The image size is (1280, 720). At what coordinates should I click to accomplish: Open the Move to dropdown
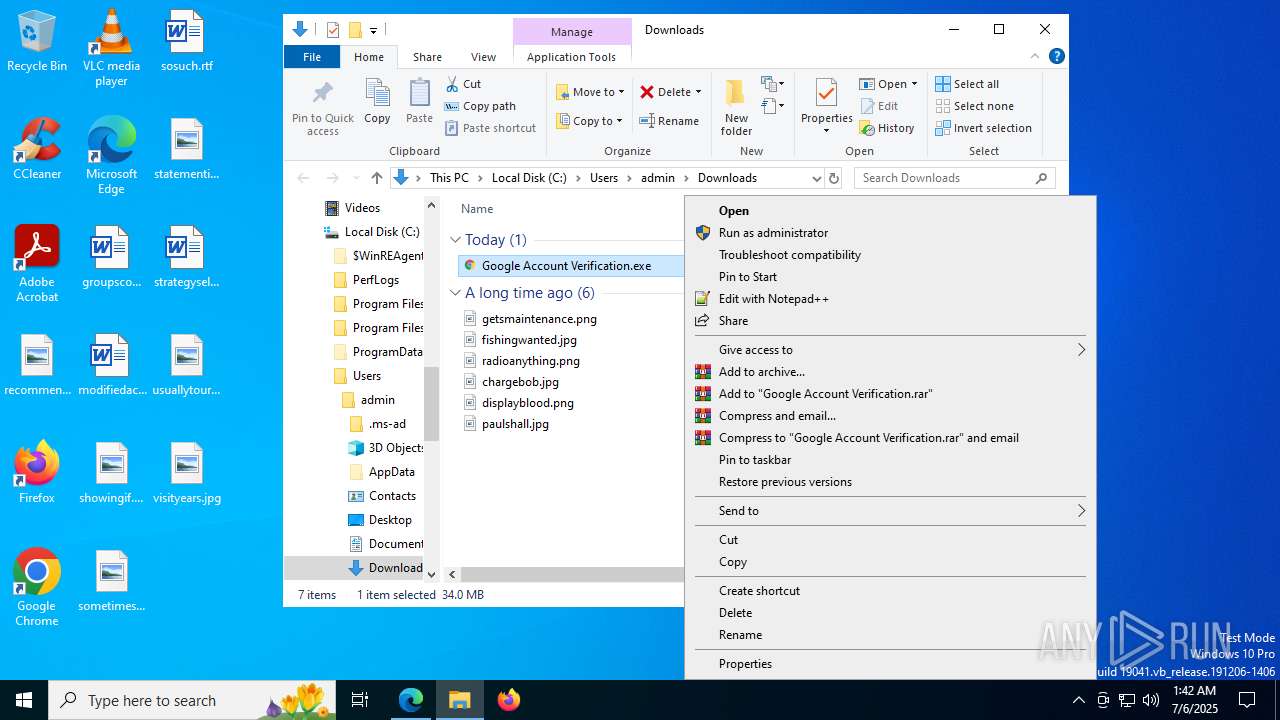pos(590,92)
